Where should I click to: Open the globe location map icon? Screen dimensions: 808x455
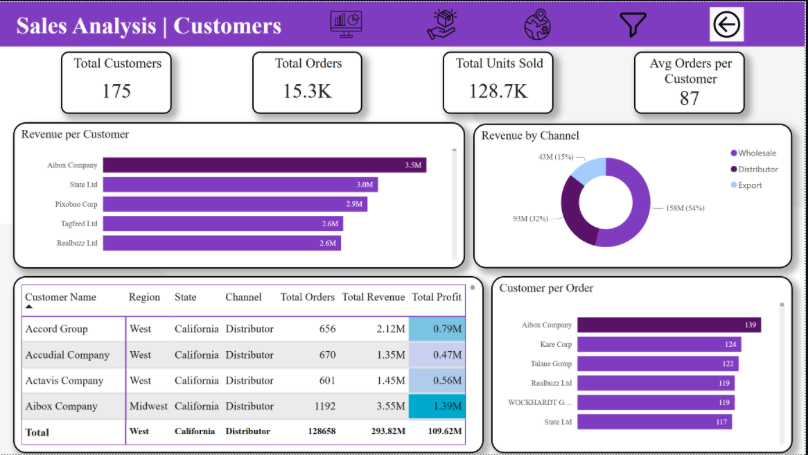click(538, 23)
